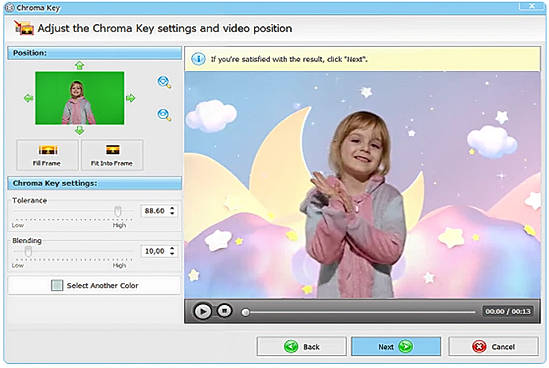Move video up with green up arrow
549x368 pixels.
tap(79, 65)
